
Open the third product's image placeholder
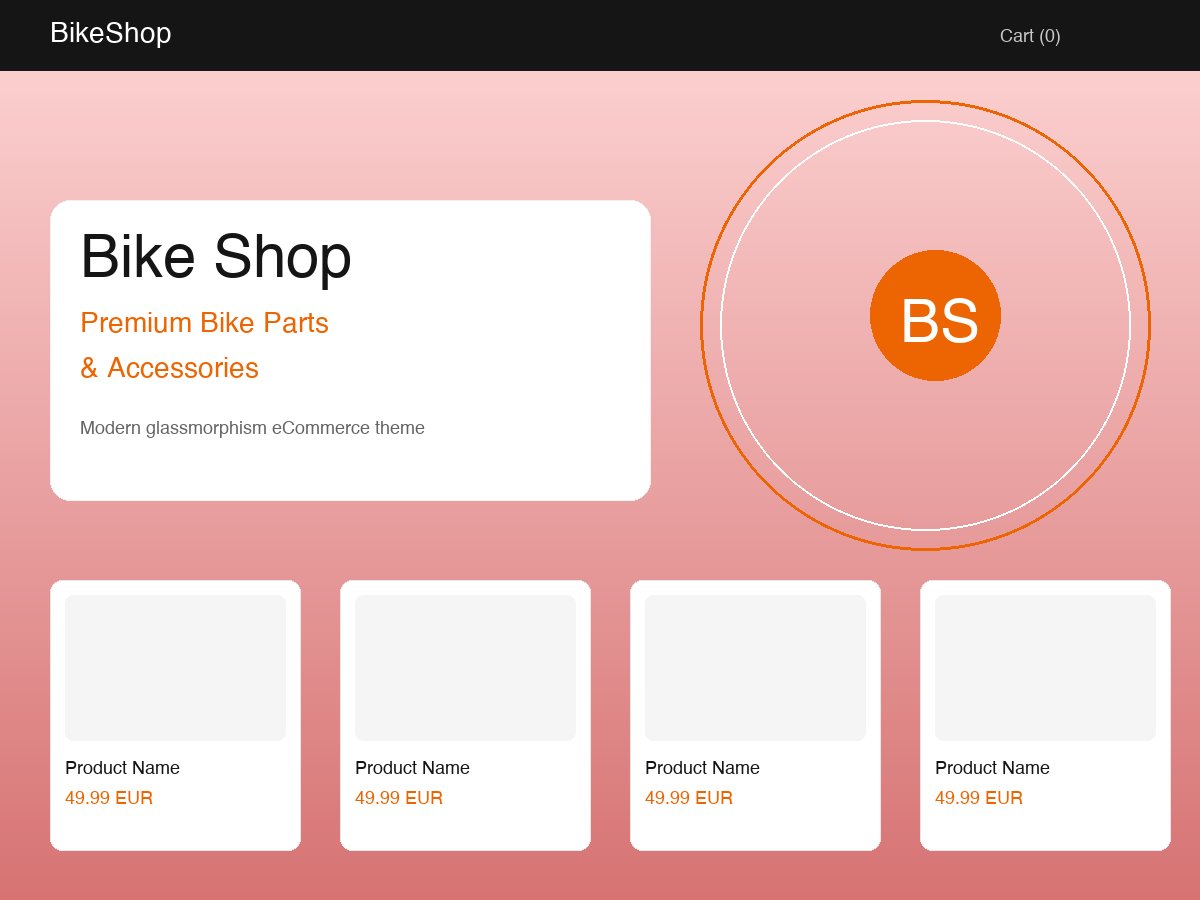pos(755,668)
